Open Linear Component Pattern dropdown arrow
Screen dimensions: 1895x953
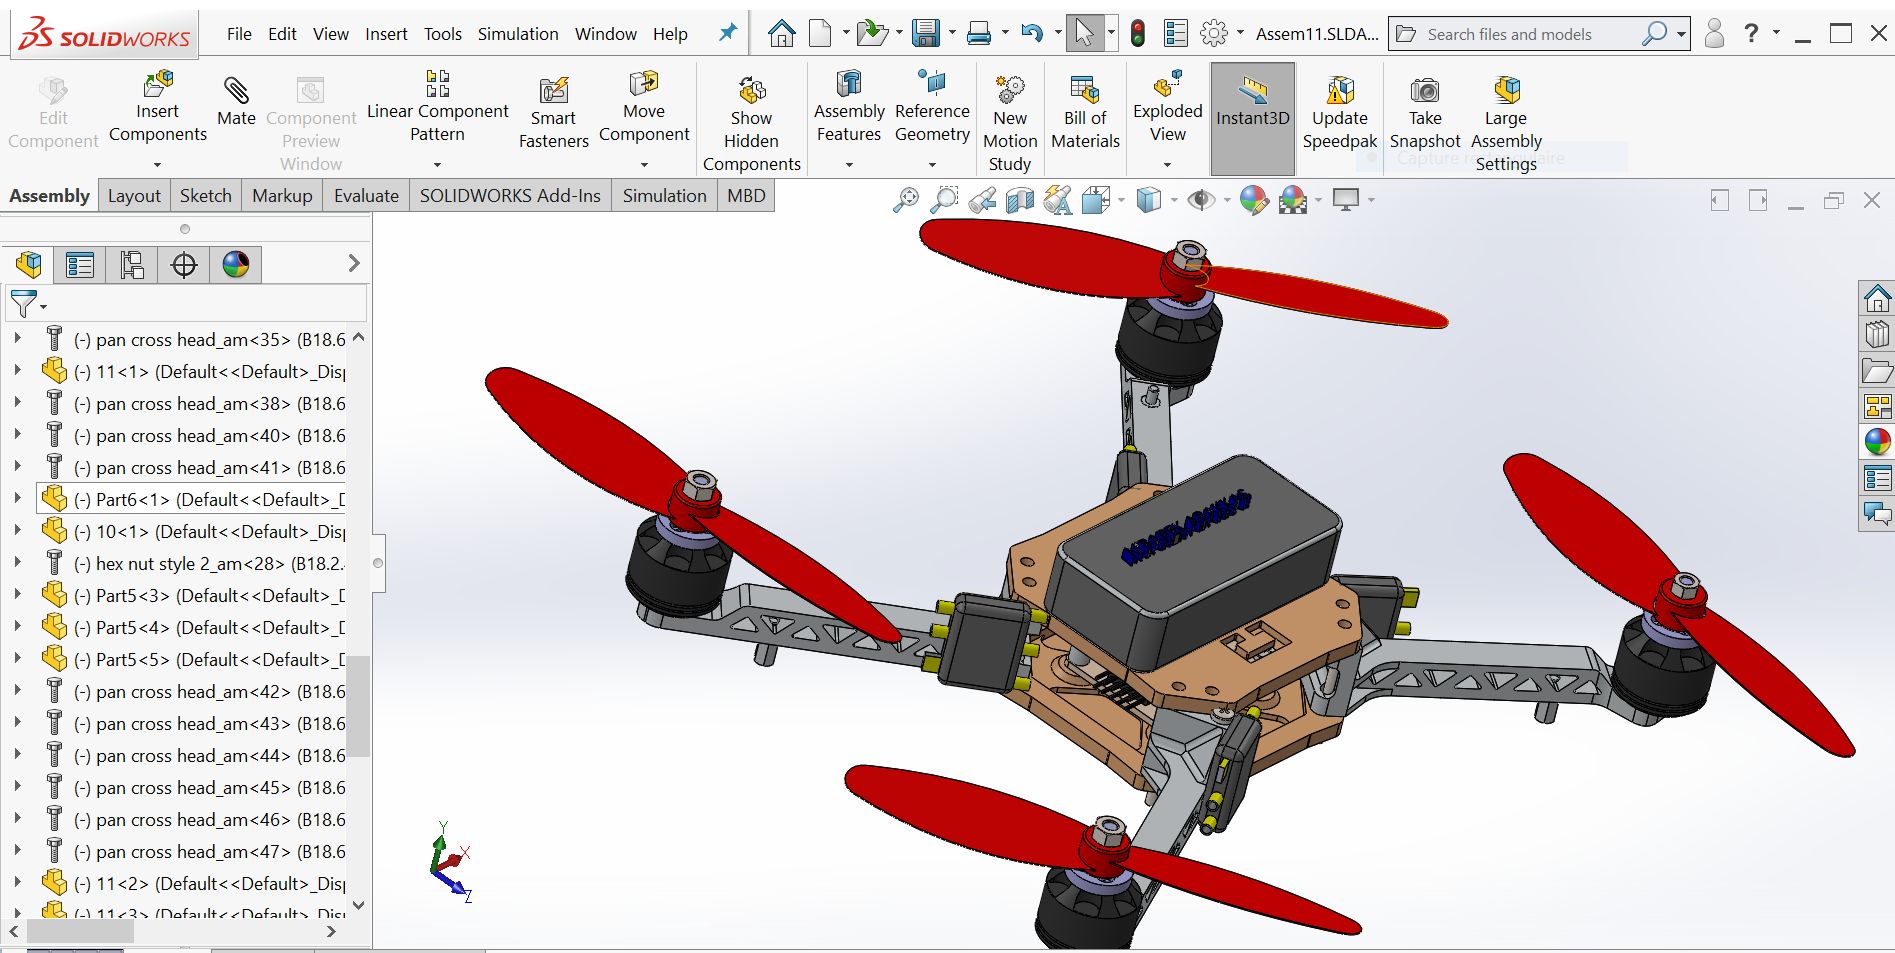(437, 165)
